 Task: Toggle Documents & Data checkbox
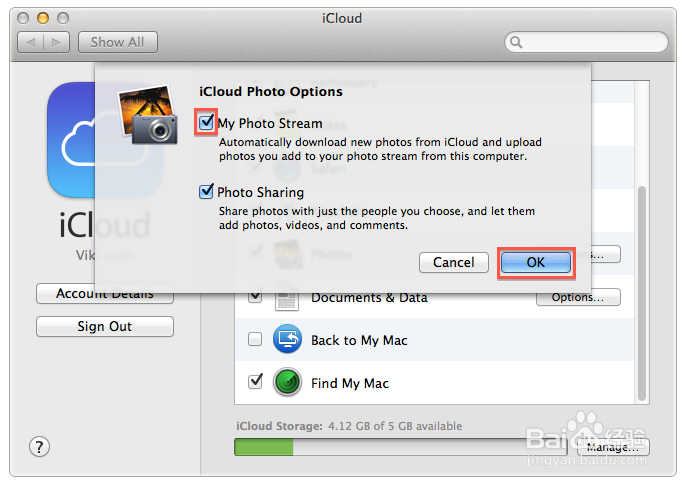tap(255, 297)
